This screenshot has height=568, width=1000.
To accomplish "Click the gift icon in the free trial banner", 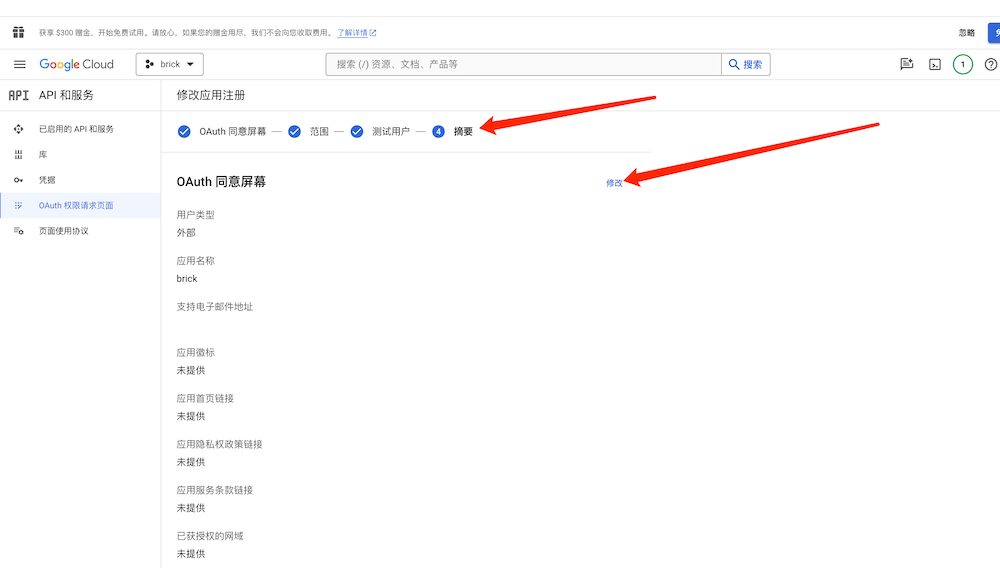I will (18, 32).
